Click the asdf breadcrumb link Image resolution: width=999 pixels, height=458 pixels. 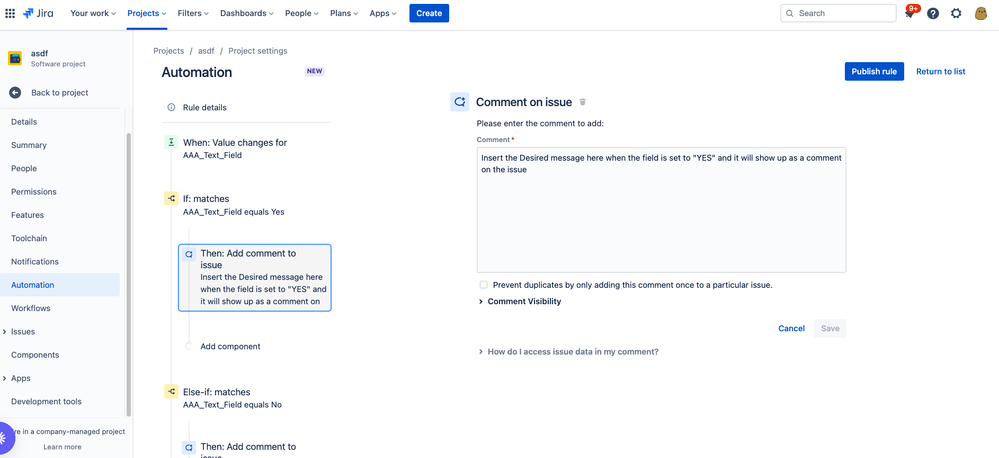coord(206,51)
